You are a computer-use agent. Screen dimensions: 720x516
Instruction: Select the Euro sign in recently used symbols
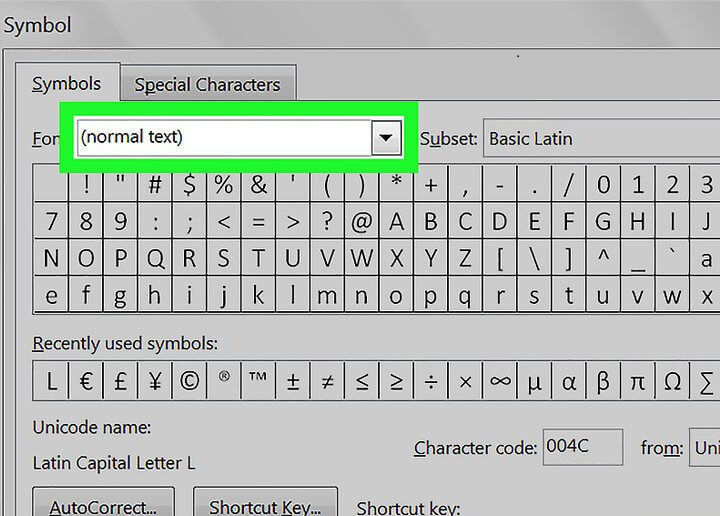coord(86,382)
